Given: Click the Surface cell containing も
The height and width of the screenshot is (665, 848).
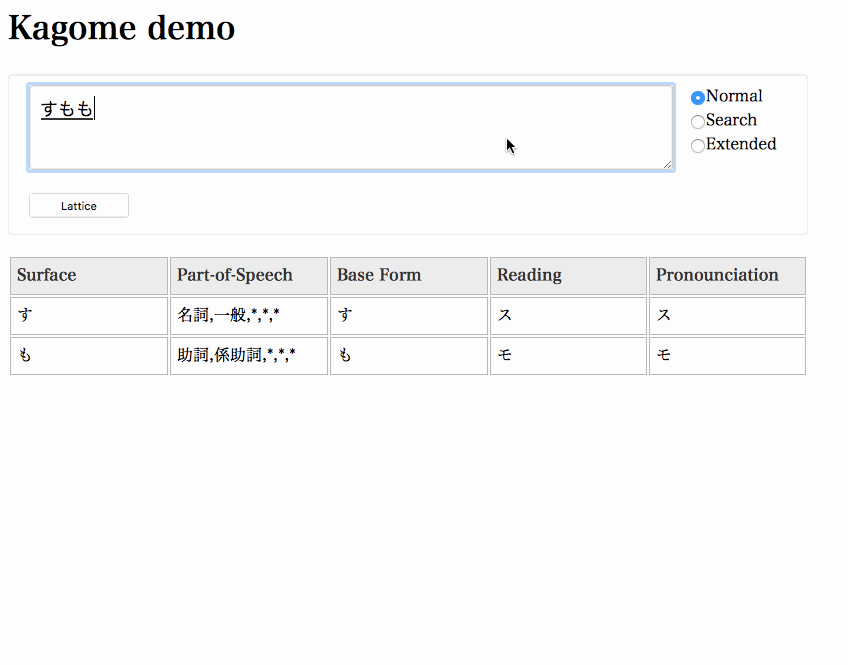Looking at the screenshot, I should [88, 355].
